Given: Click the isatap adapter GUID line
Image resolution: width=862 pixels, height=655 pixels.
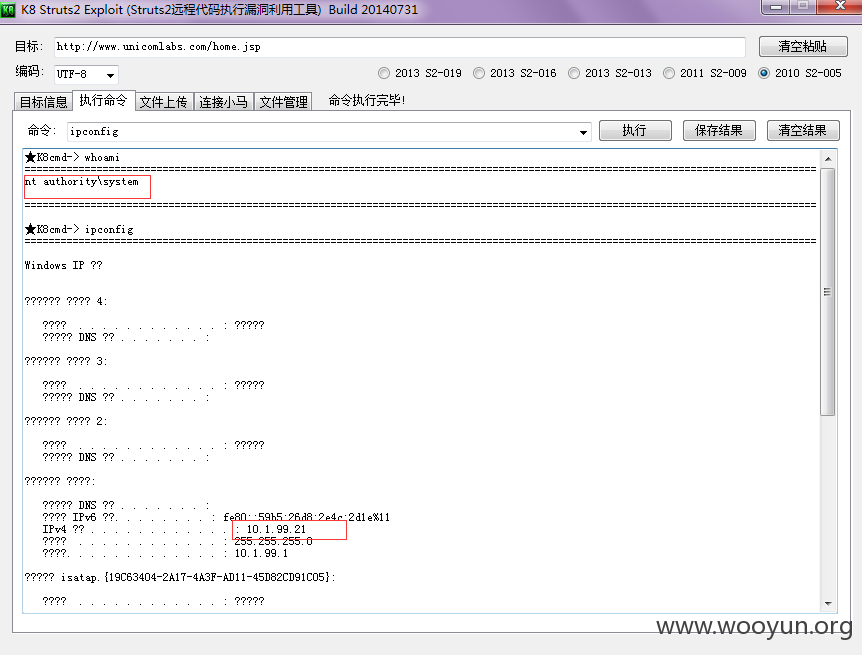Looking at the screenshot, I should [x=180, y=577].
